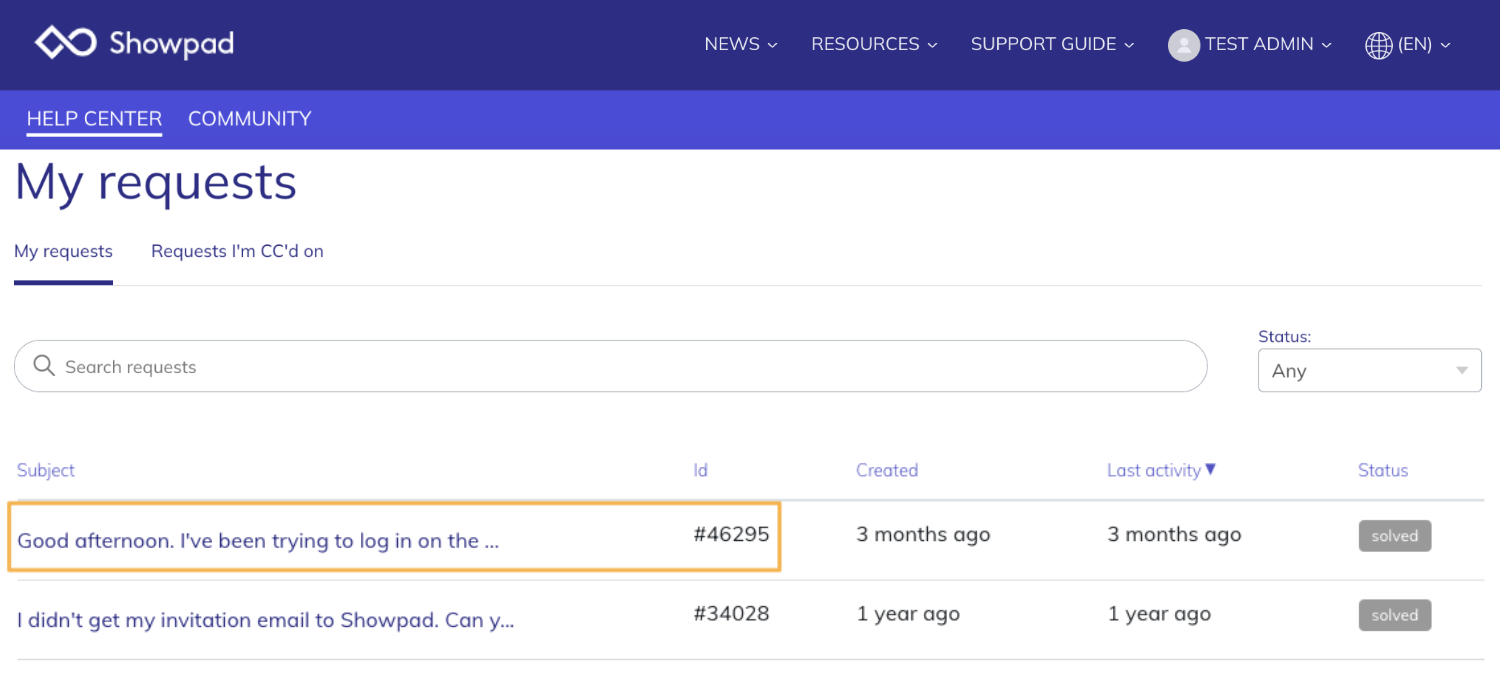Click the Last activity sort arrow
This screenshot has height=684, width=1500.
point(1210,469)
